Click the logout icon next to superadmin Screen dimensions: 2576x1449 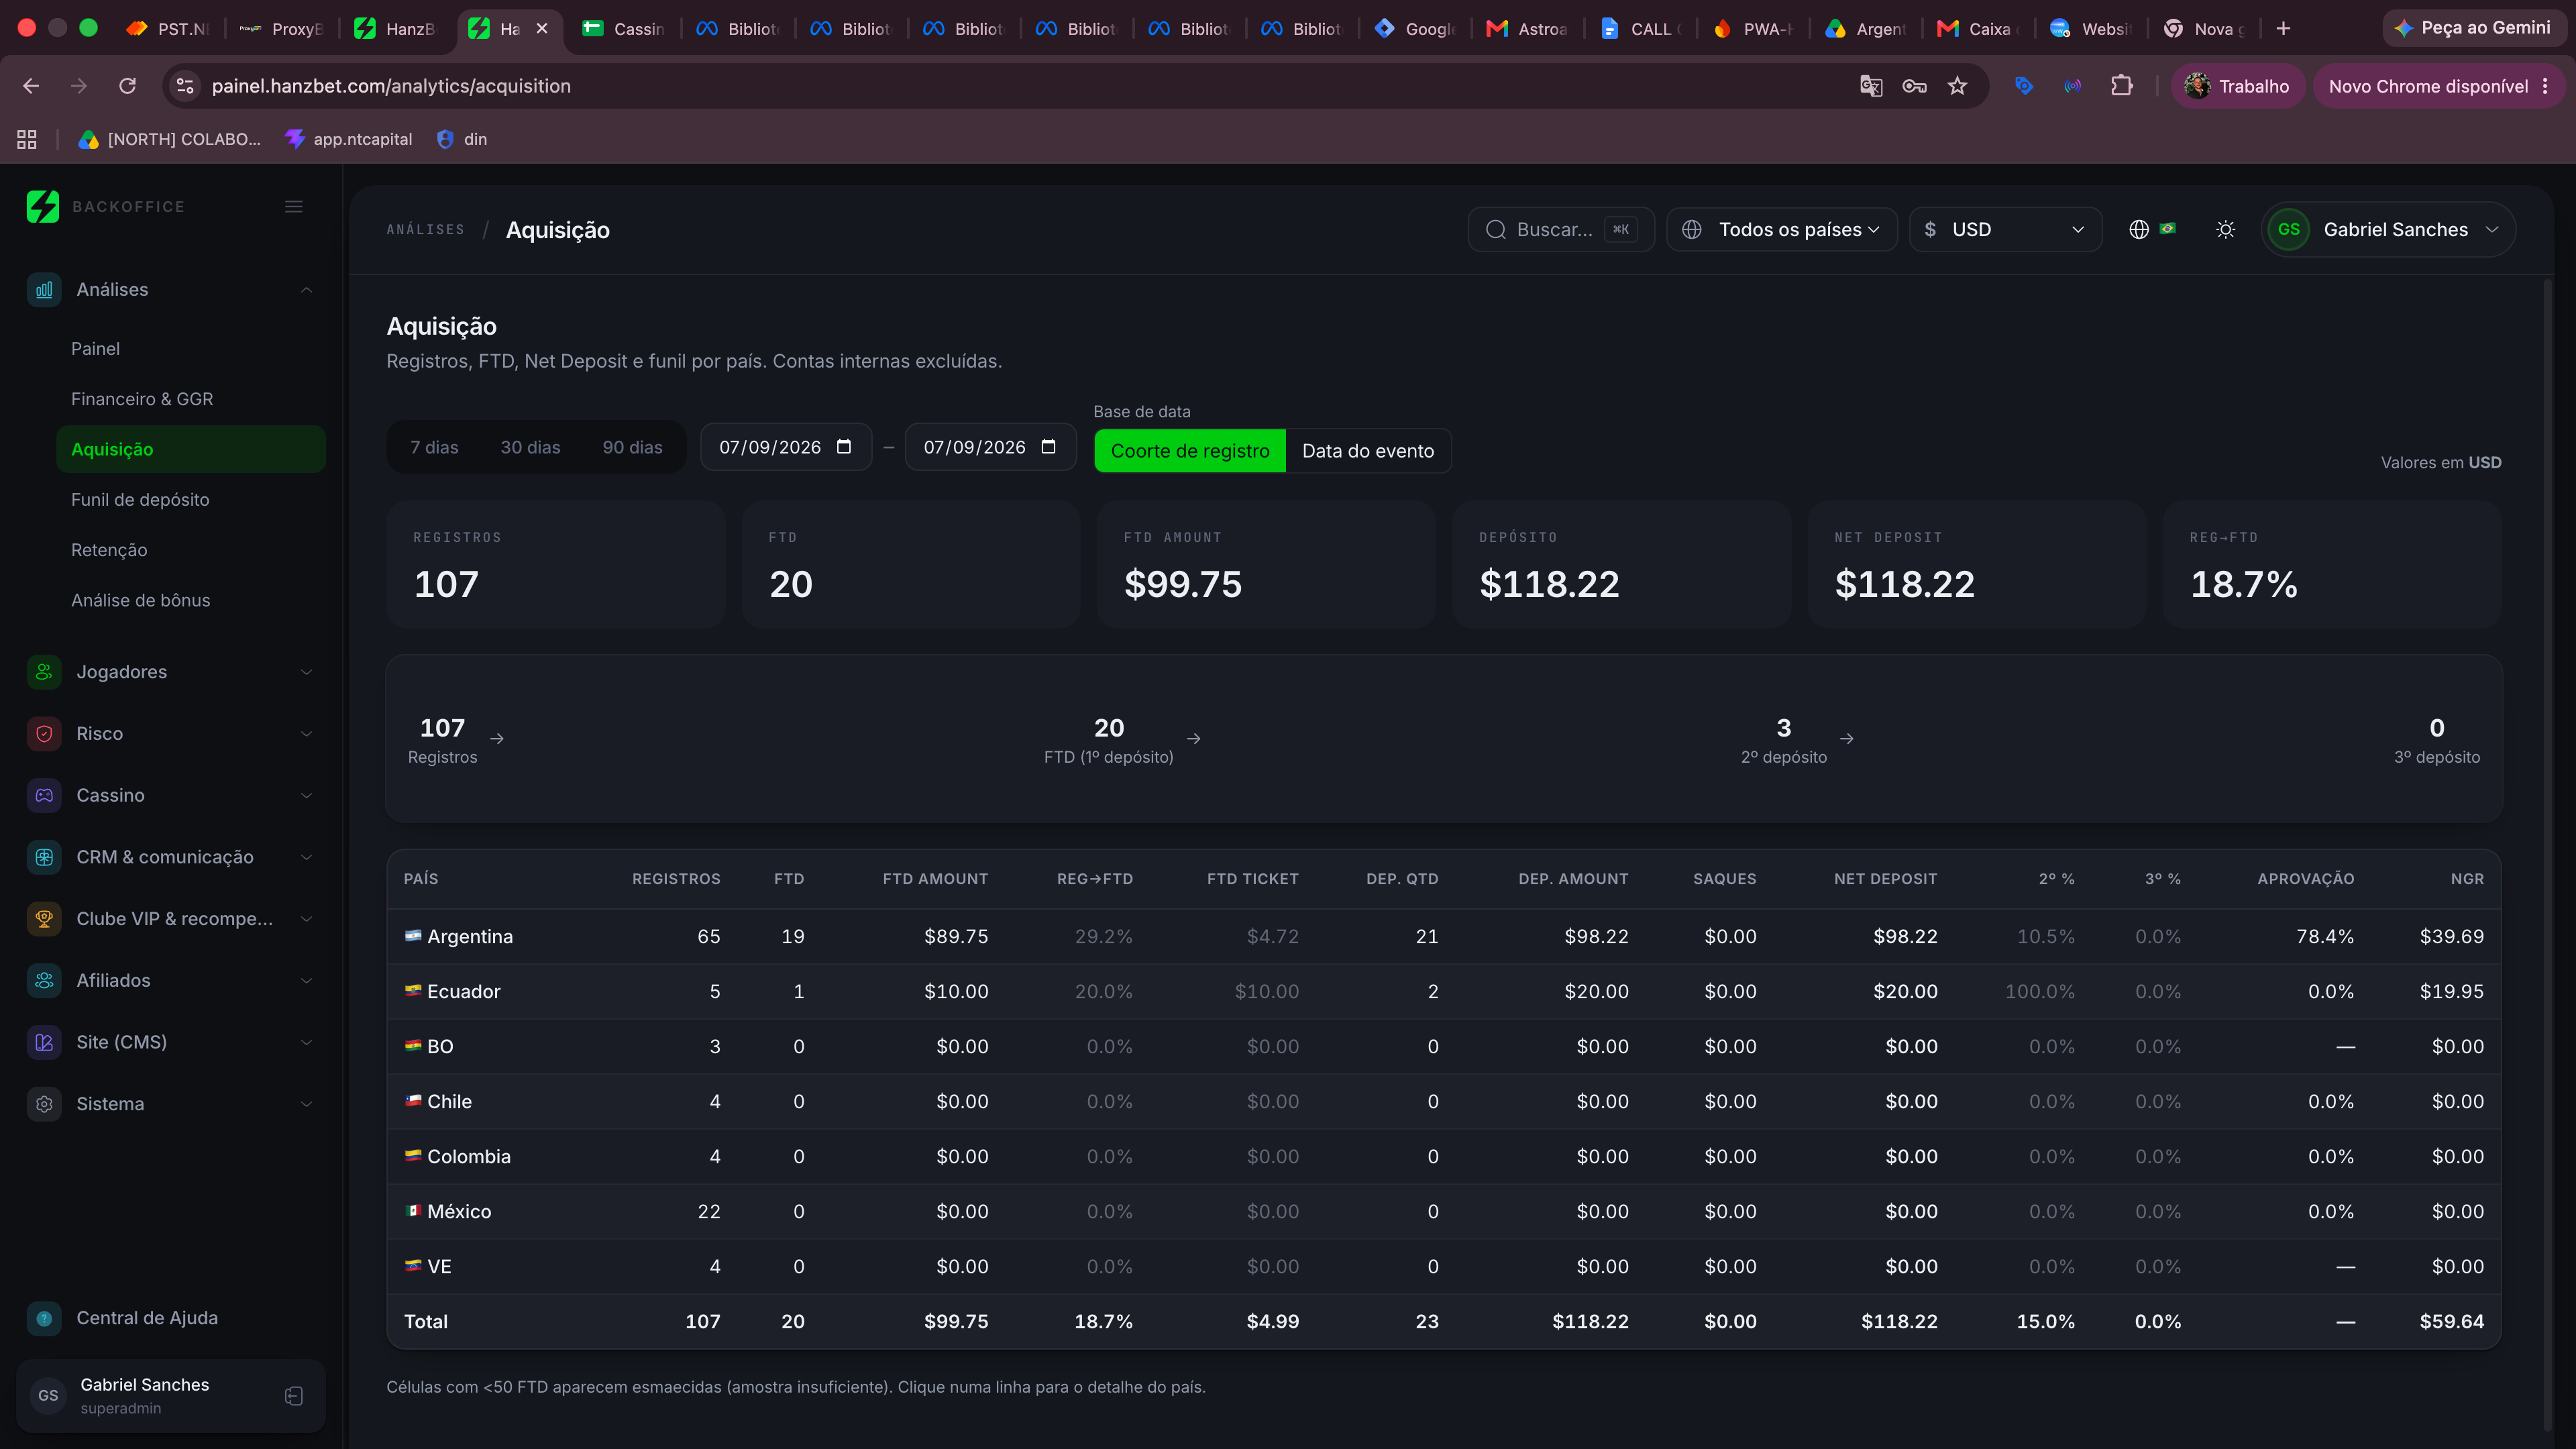pyautogui.click(x=293, y=1396)
